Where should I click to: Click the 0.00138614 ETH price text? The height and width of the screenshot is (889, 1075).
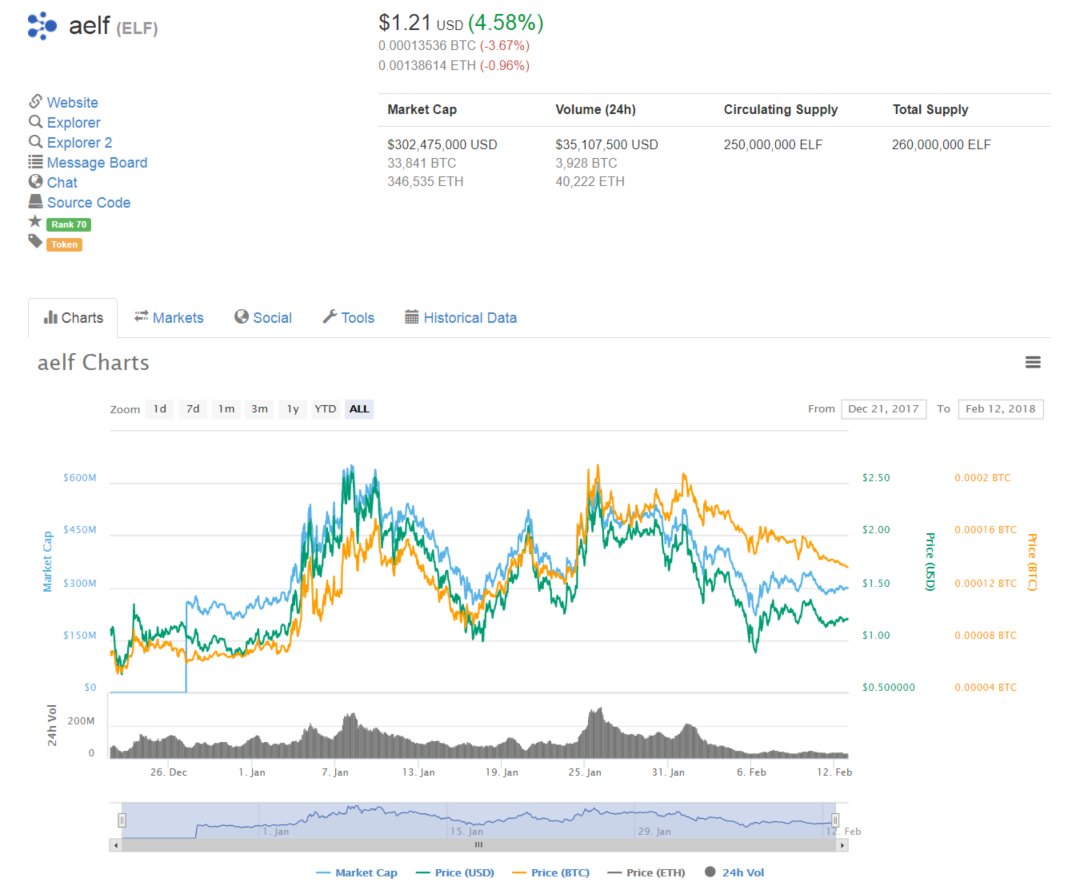(427, 66)
